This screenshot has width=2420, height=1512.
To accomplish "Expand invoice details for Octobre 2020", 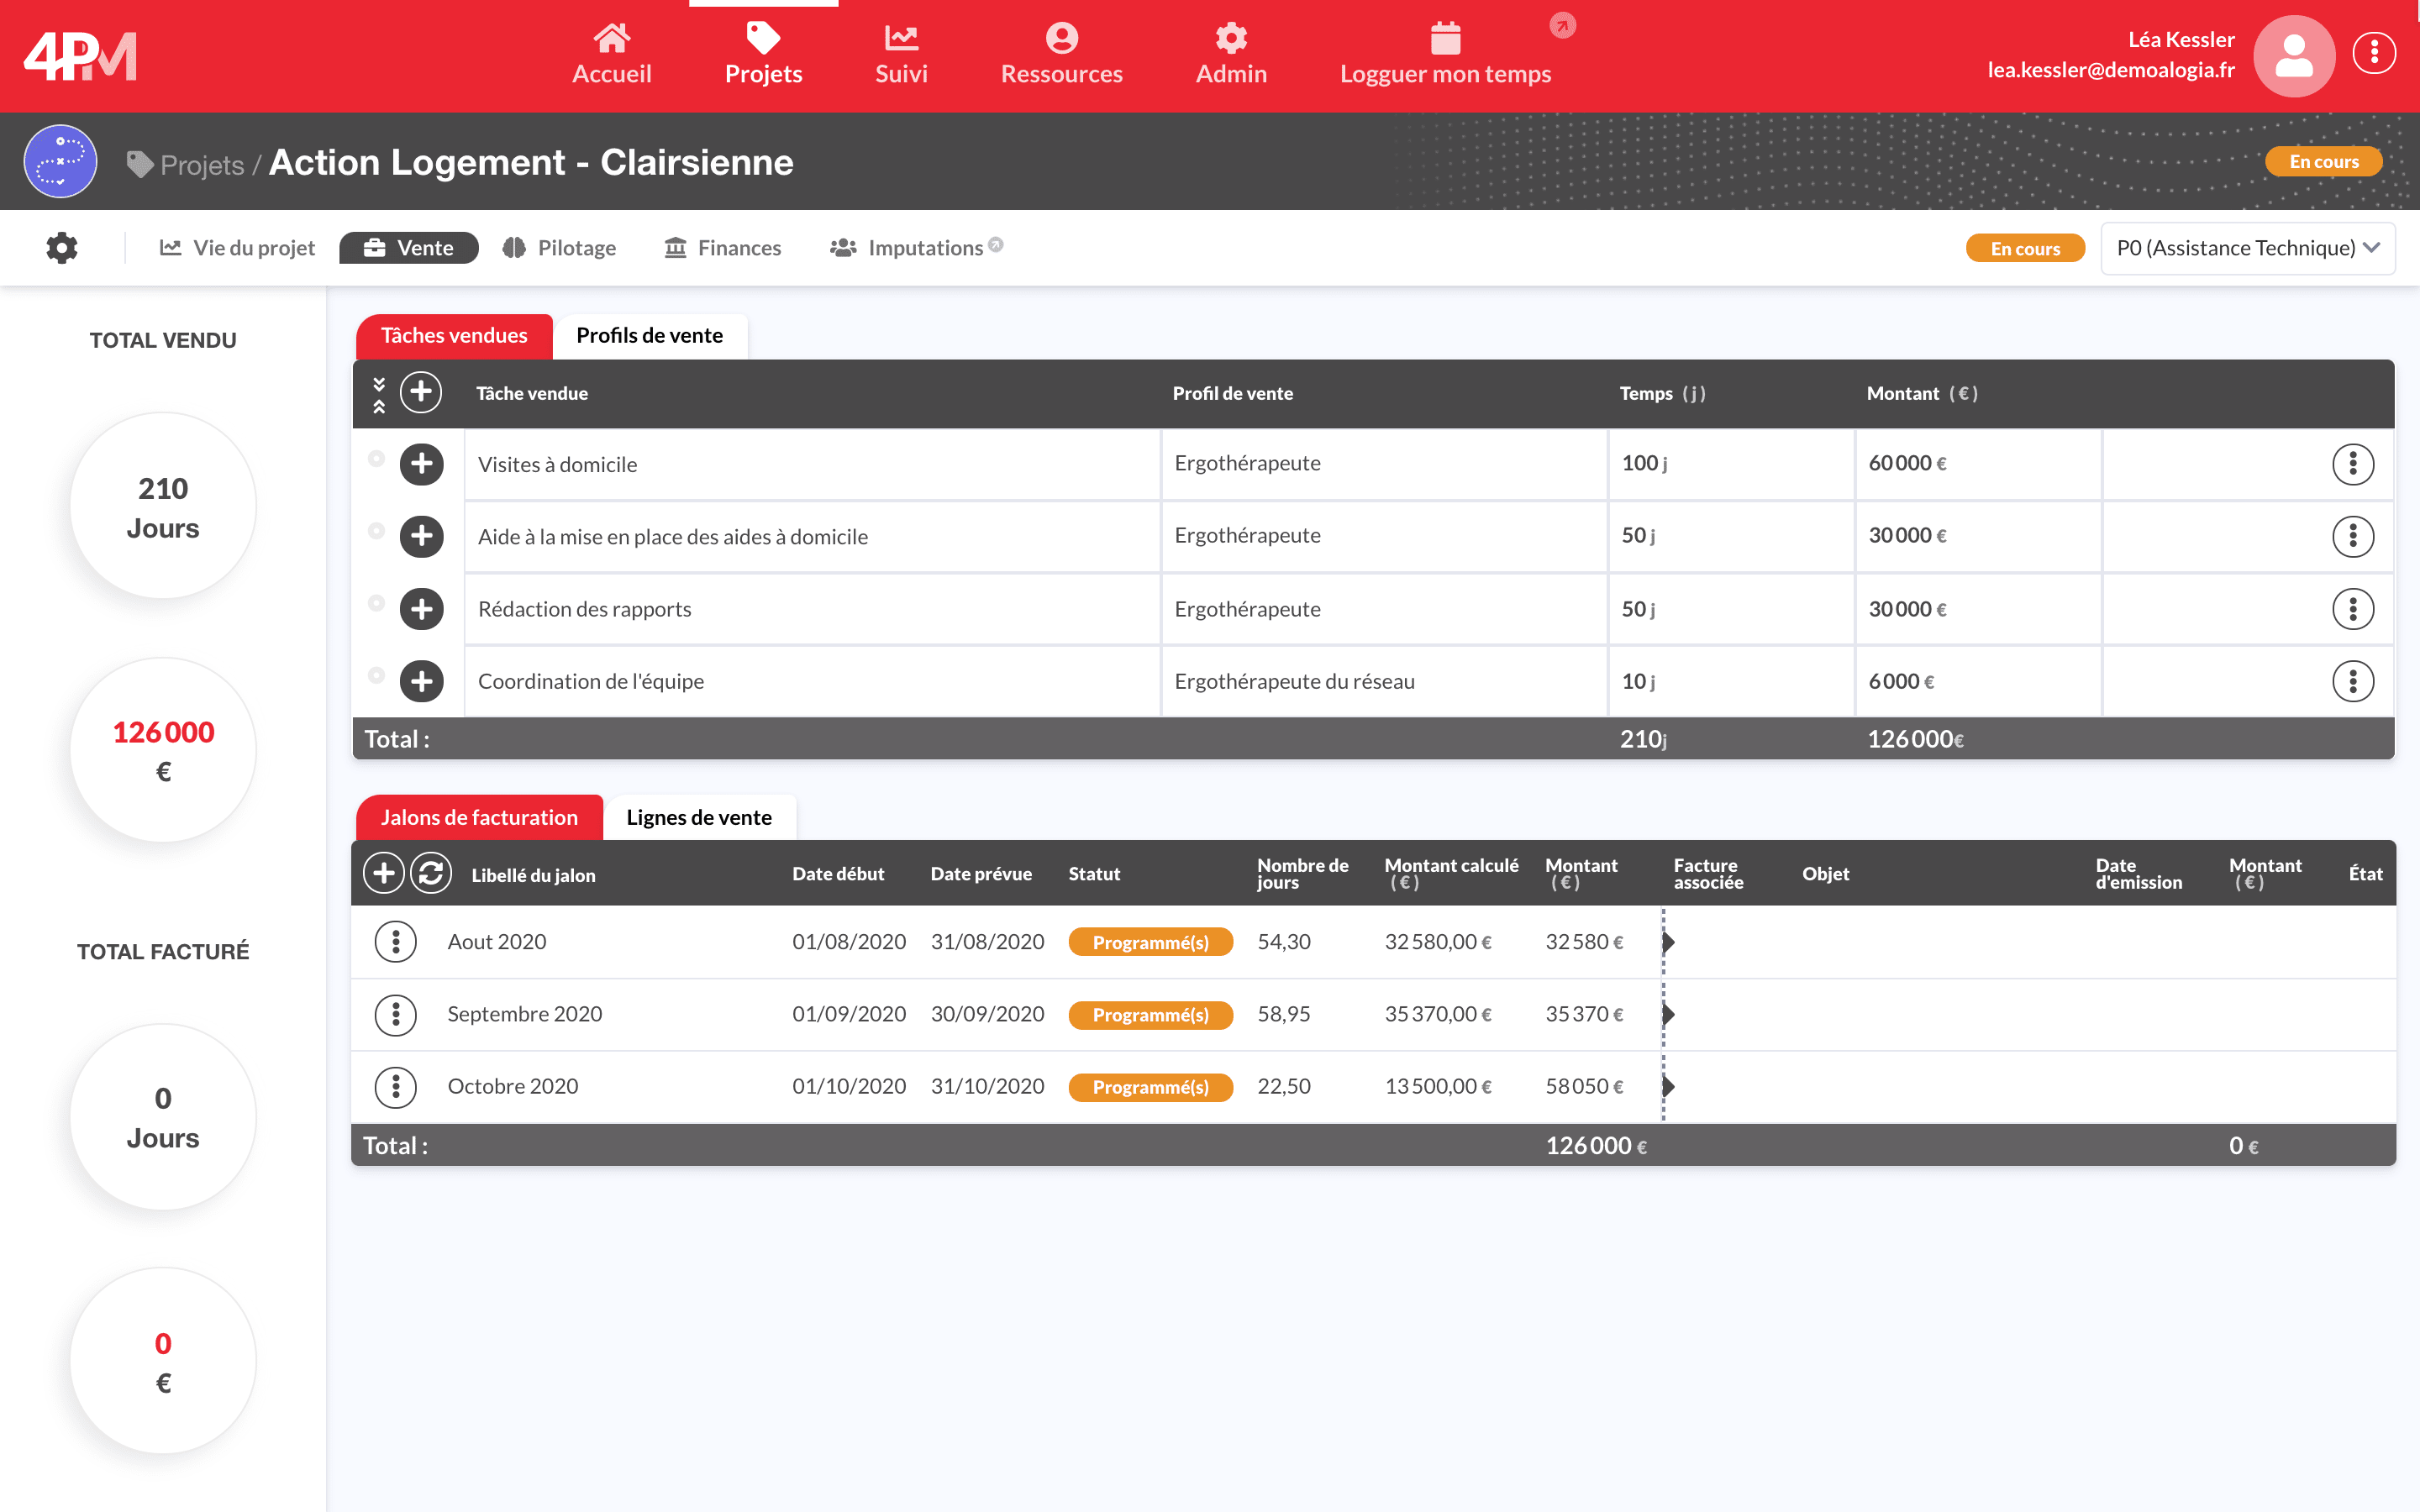I will pos(1668,1086).
